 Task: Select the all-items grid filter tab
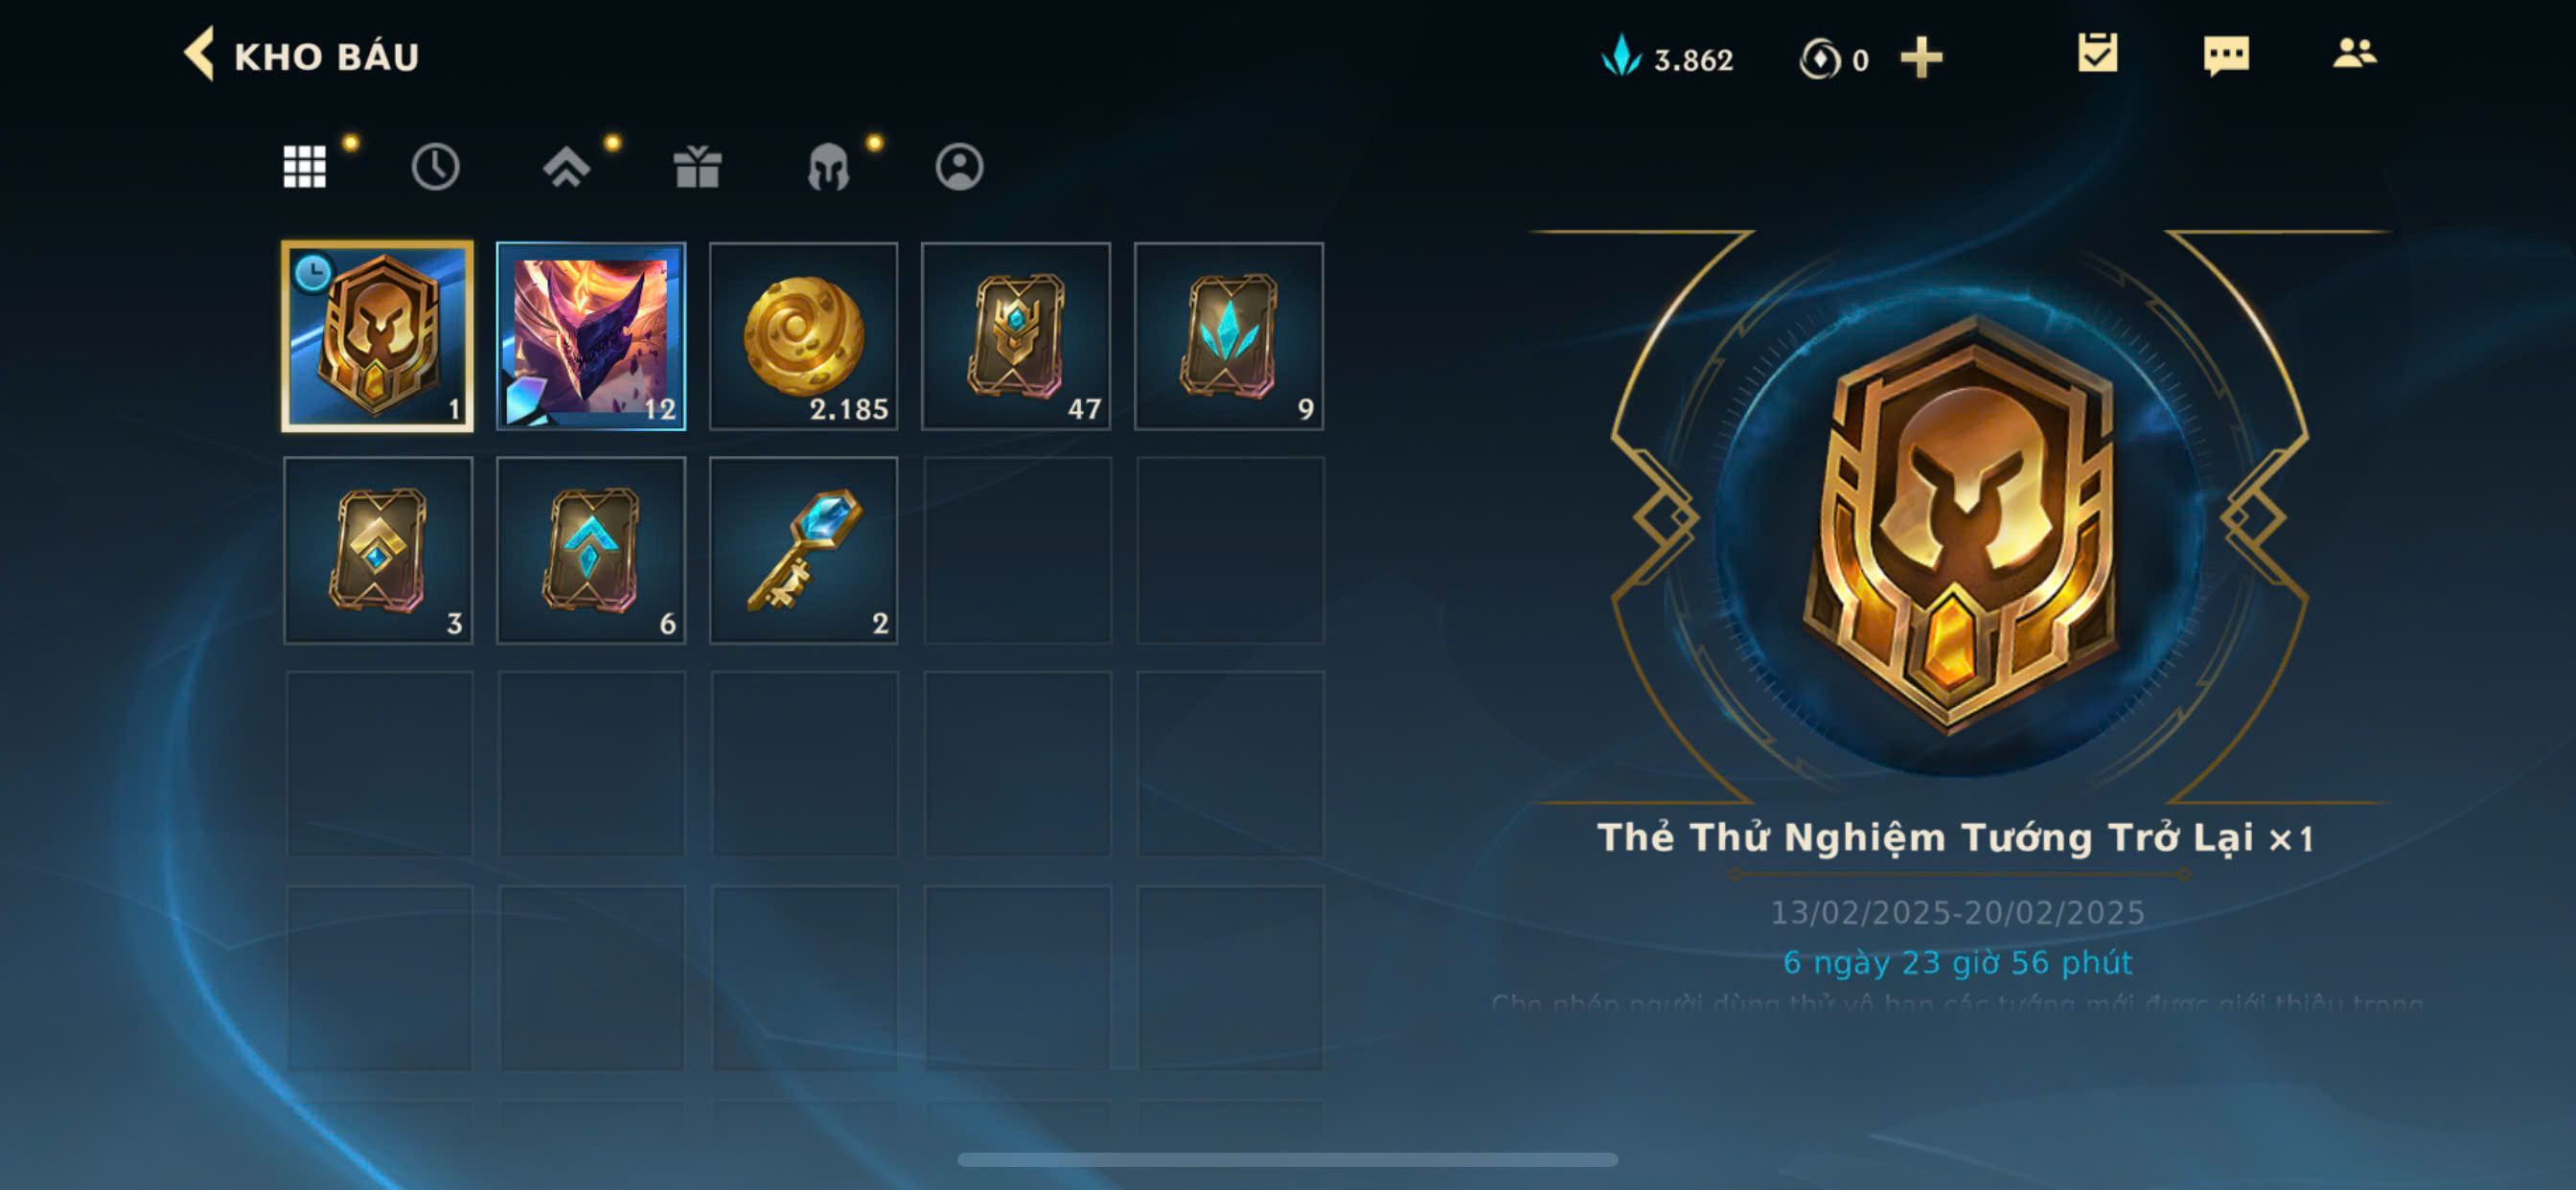304,166
